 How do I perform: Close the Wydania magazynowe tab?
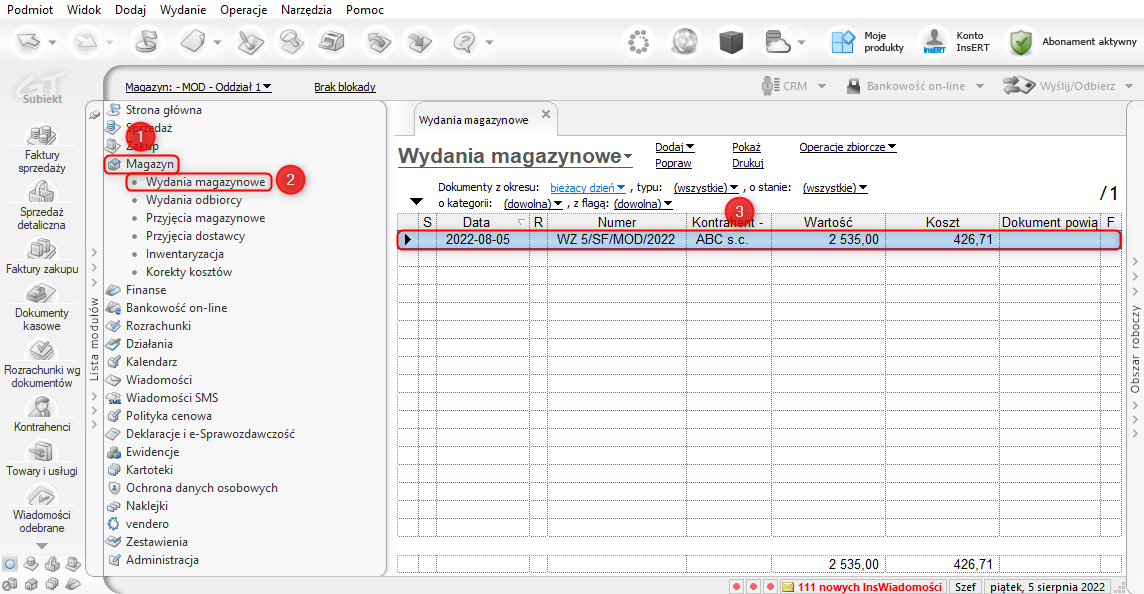(546, 114)
